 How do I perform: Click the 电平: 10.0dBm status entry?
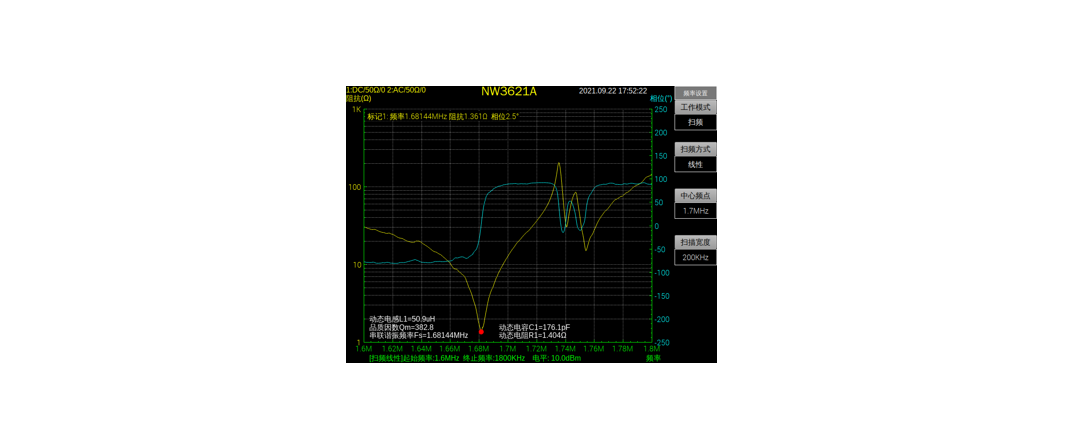tap(556, 358)
